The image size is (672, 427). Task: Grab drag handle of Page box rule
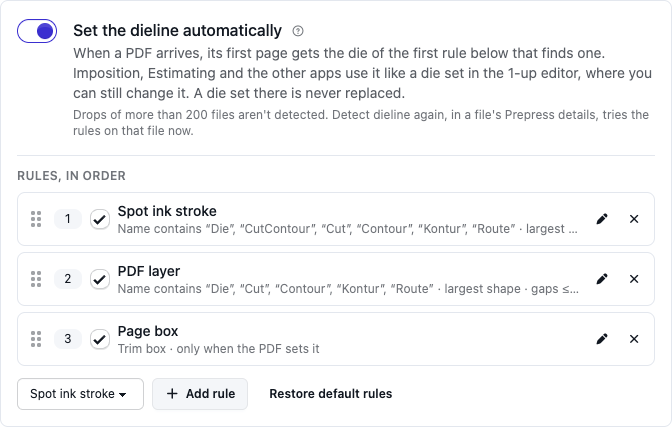pos(36,339)
